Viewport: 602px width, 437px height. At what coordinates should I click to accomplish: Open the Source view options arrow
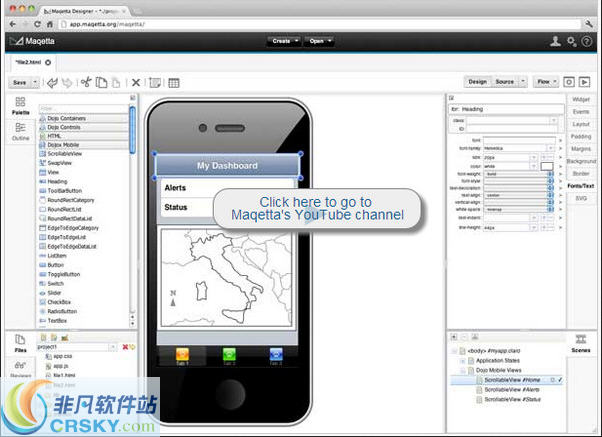pos(523,82)
